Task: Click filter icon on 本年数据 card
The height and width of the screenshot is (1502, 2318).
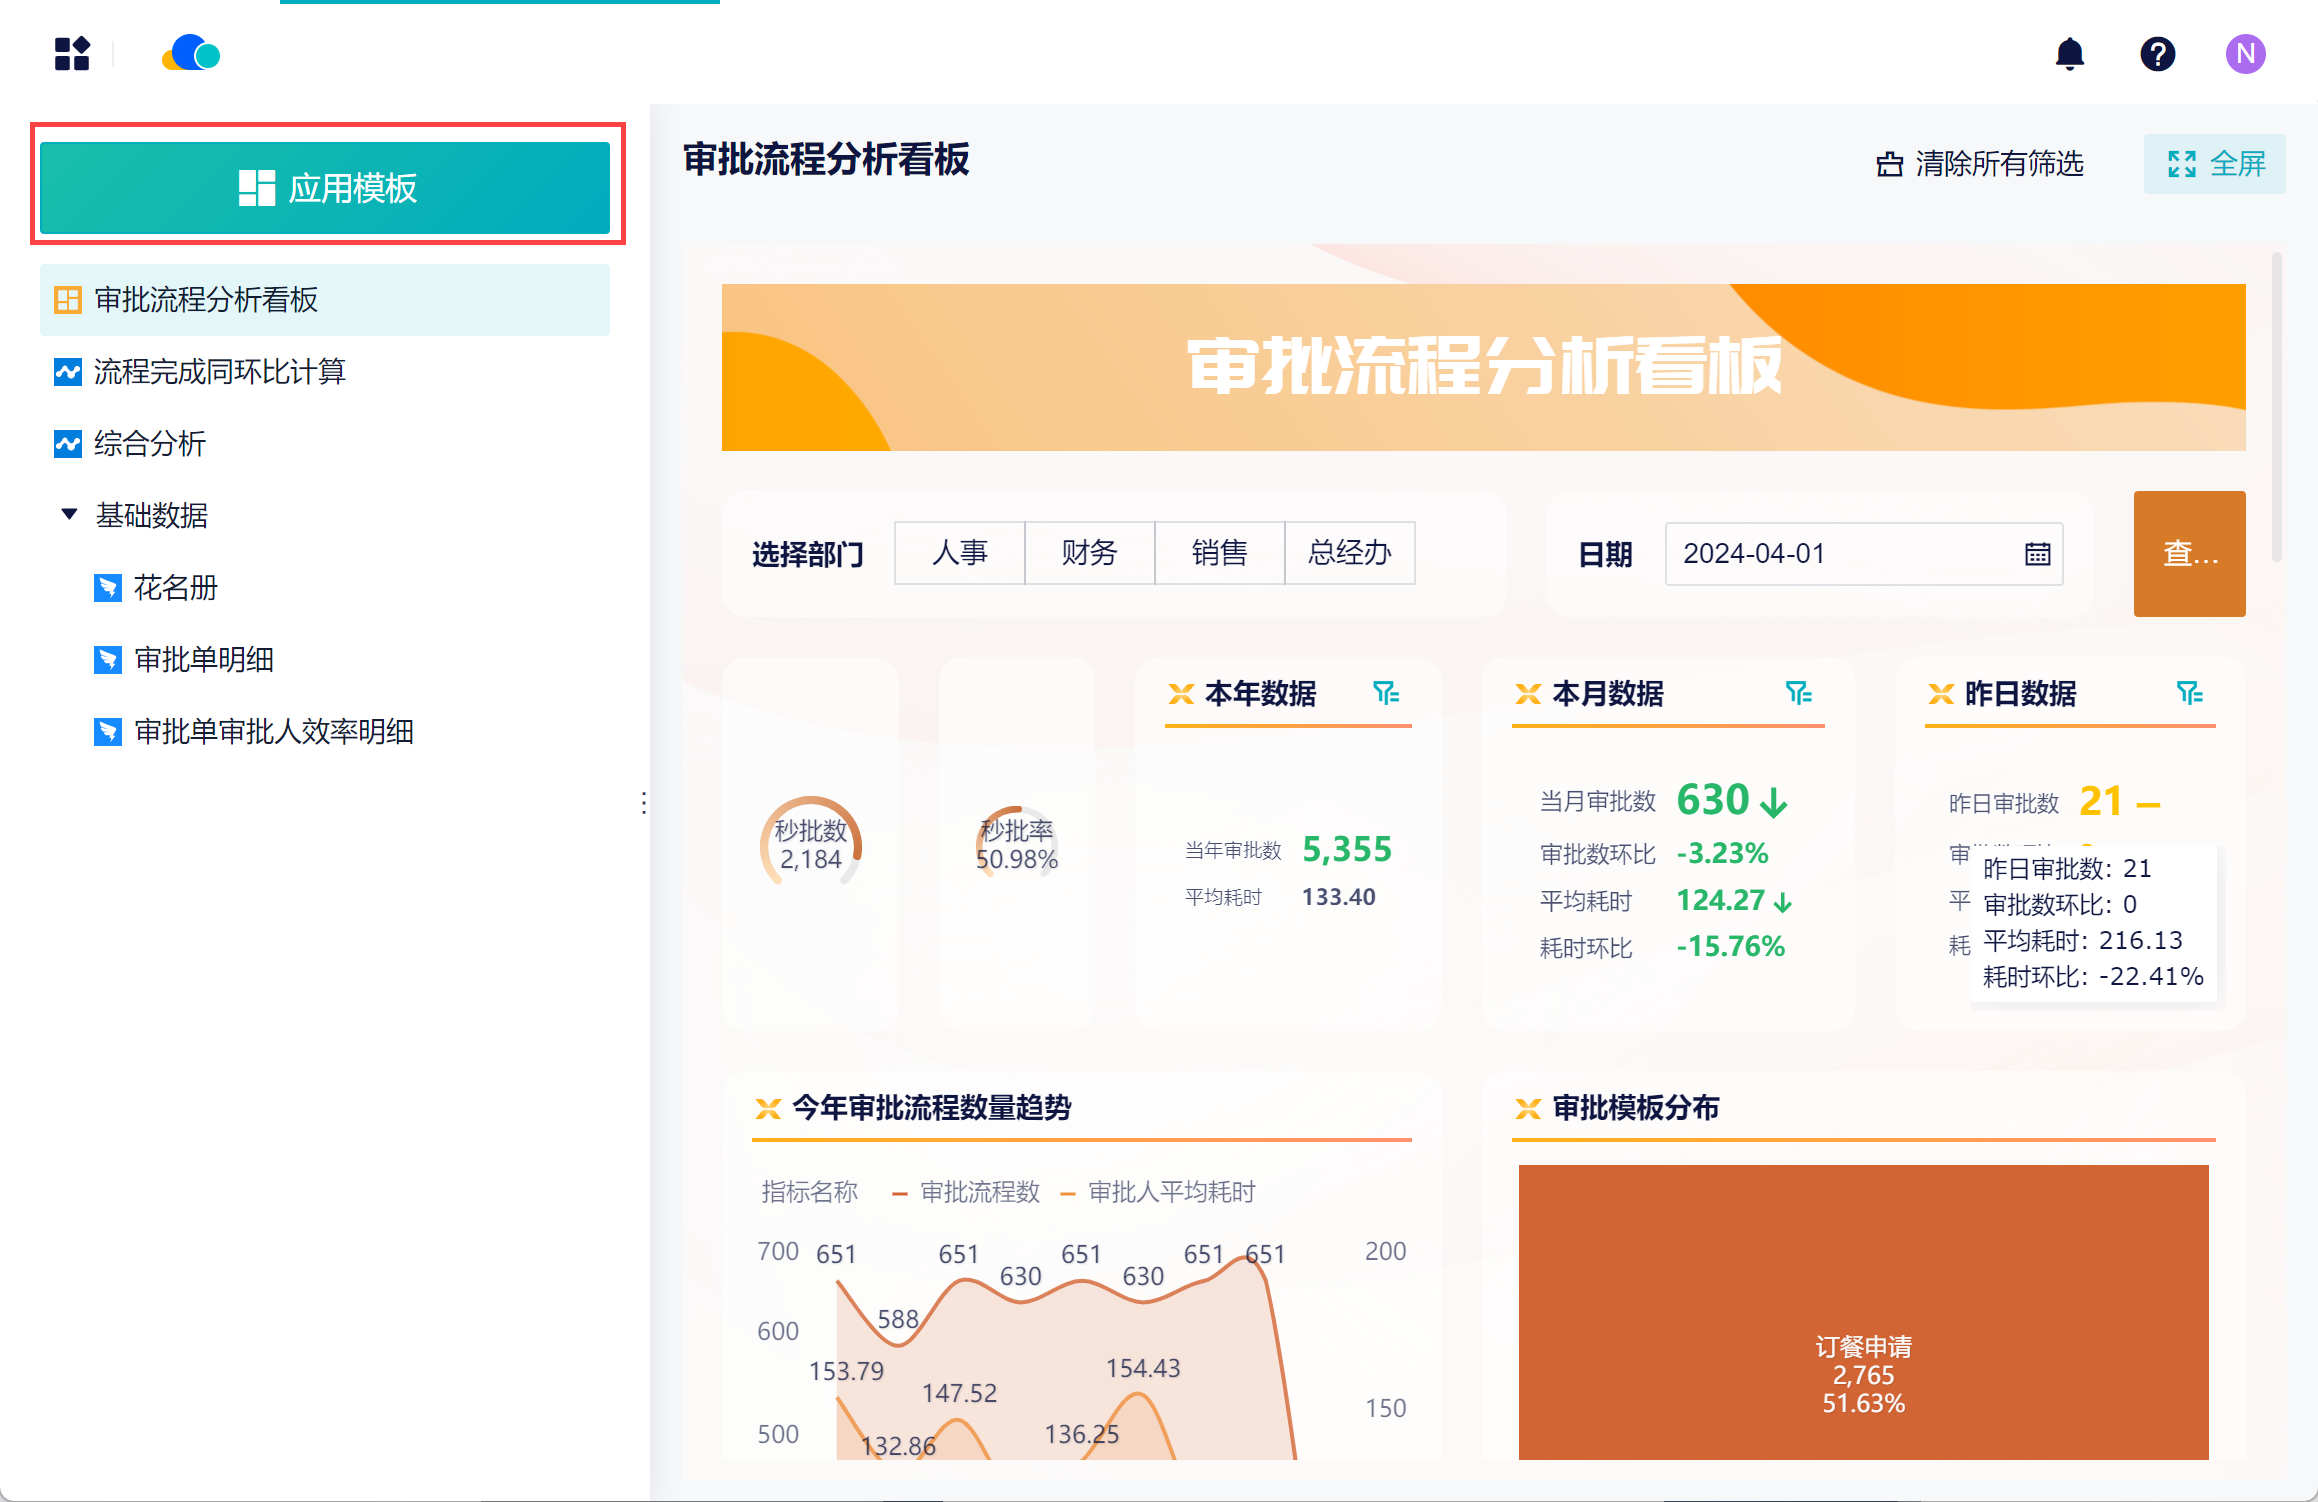Action: coord(1385,693)
